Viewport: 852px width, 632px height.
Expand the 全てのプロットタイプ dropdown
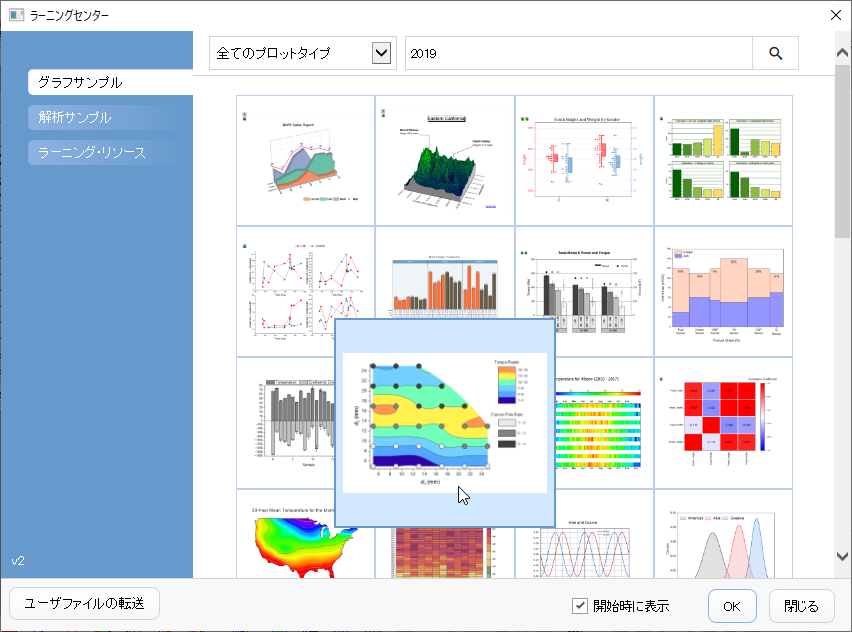[x=381, y=53]
